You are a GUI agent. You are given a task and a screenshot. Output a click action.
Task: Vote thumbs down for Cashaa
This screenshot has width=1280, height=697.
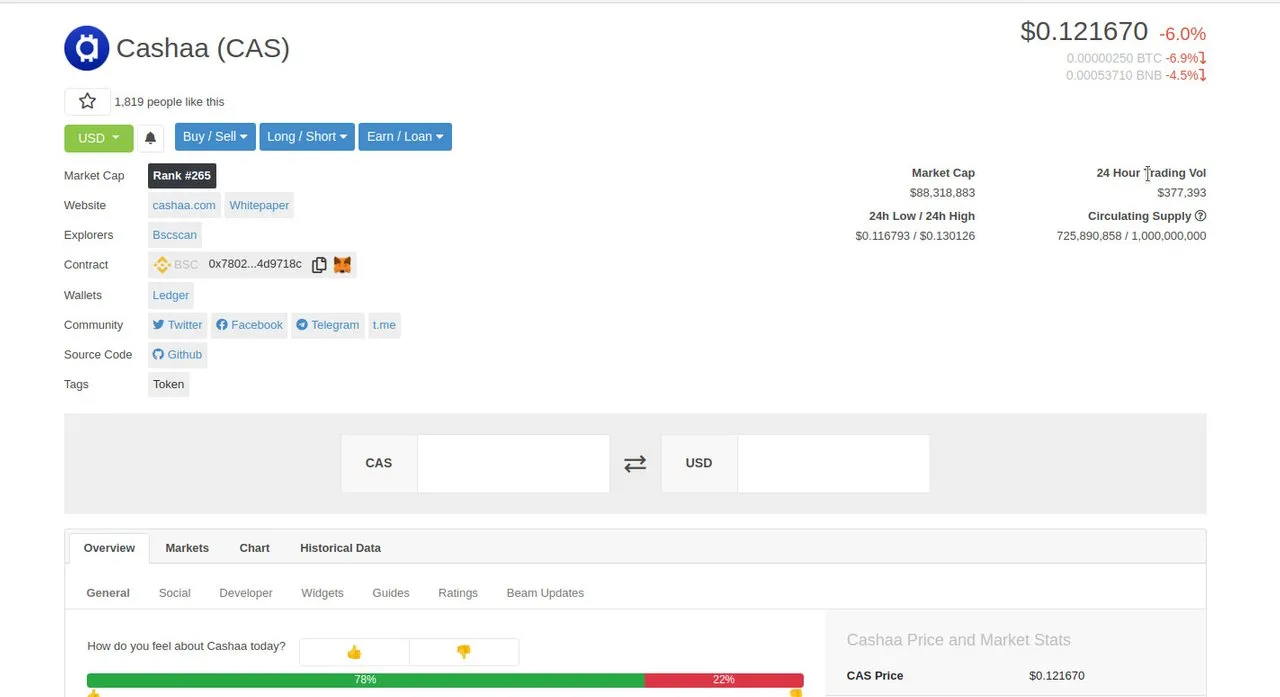coord(464,652)
